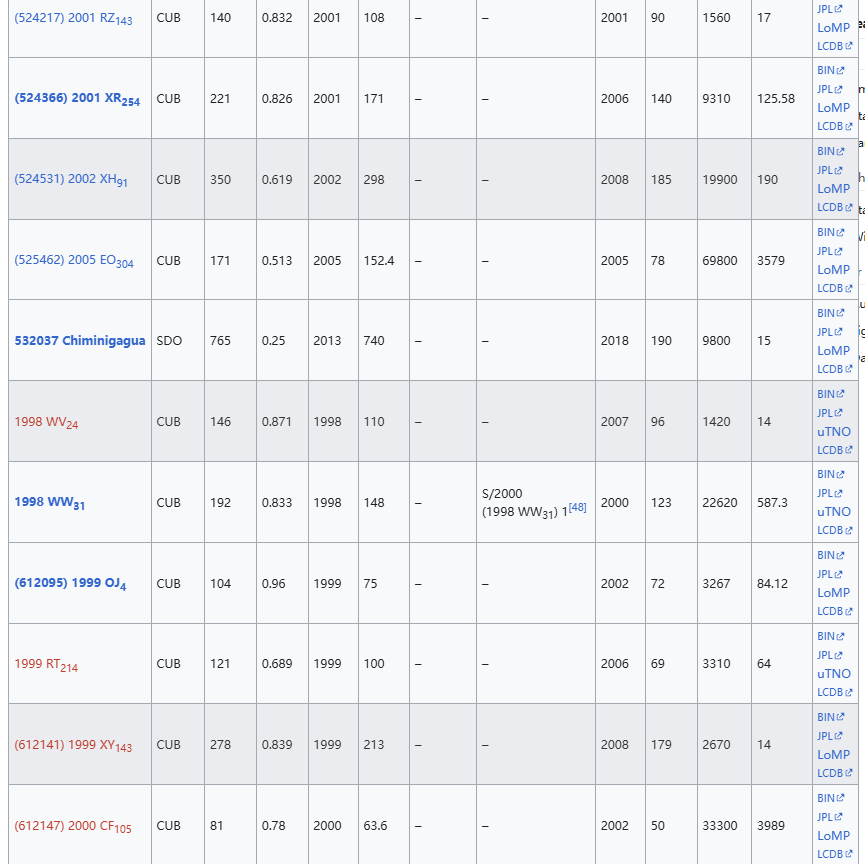Viewport: 865px width, 864px height.
Task: Click the 1998 WW31 bold object link
Action: pos(49,503)
